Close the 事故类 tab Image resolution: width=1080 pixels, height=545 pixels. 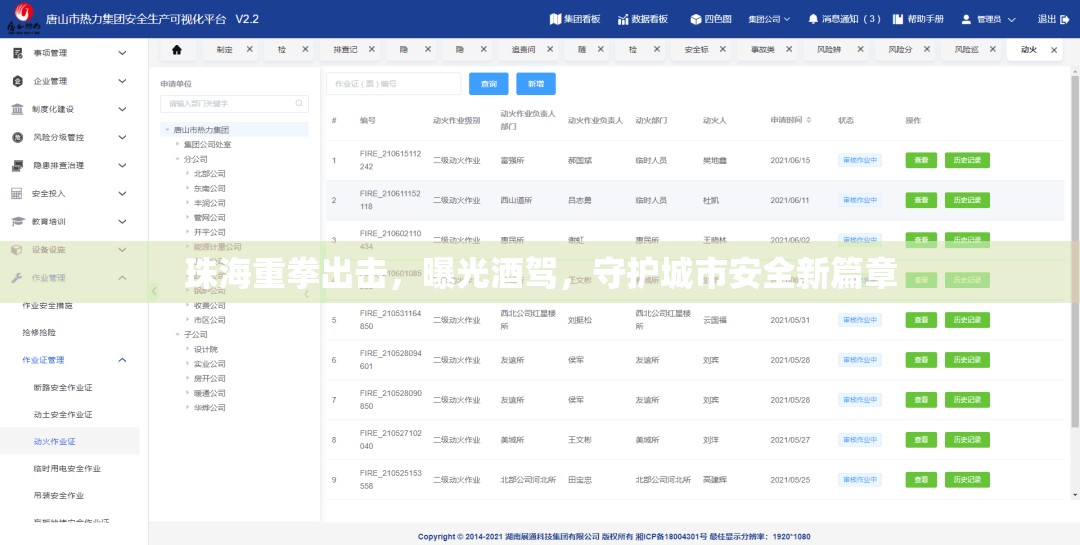pyautogui.click(x=789, y=50)
